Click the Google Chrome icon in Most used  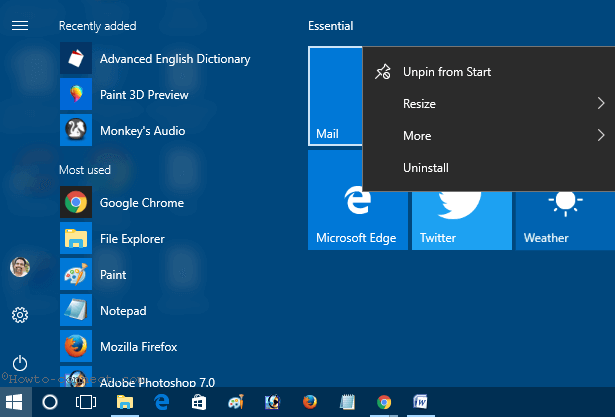76,202
